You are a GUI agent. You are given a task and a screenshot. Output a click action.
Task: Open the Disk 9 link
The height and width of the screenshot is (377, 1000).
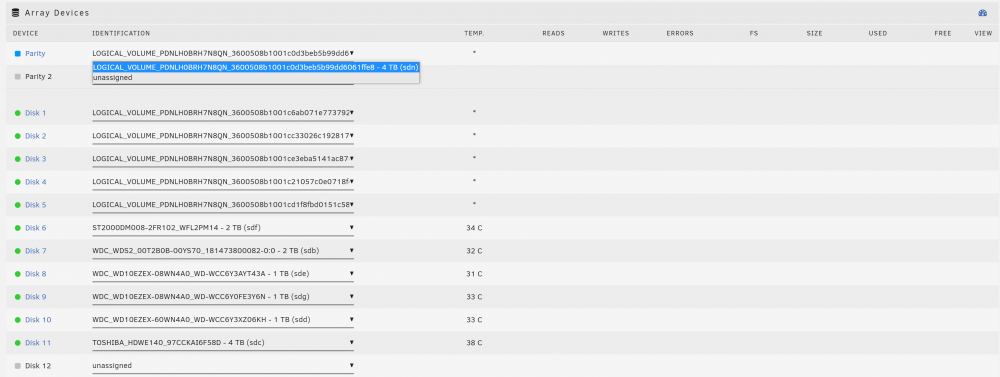click(x=36, y=297)
